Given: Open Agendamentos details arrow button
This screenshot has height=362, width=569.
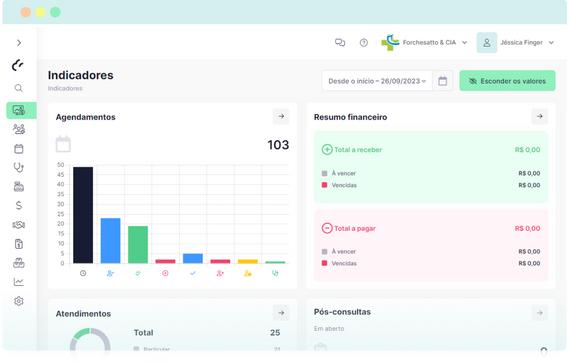Looking at the screenshot, I should 281,116.
